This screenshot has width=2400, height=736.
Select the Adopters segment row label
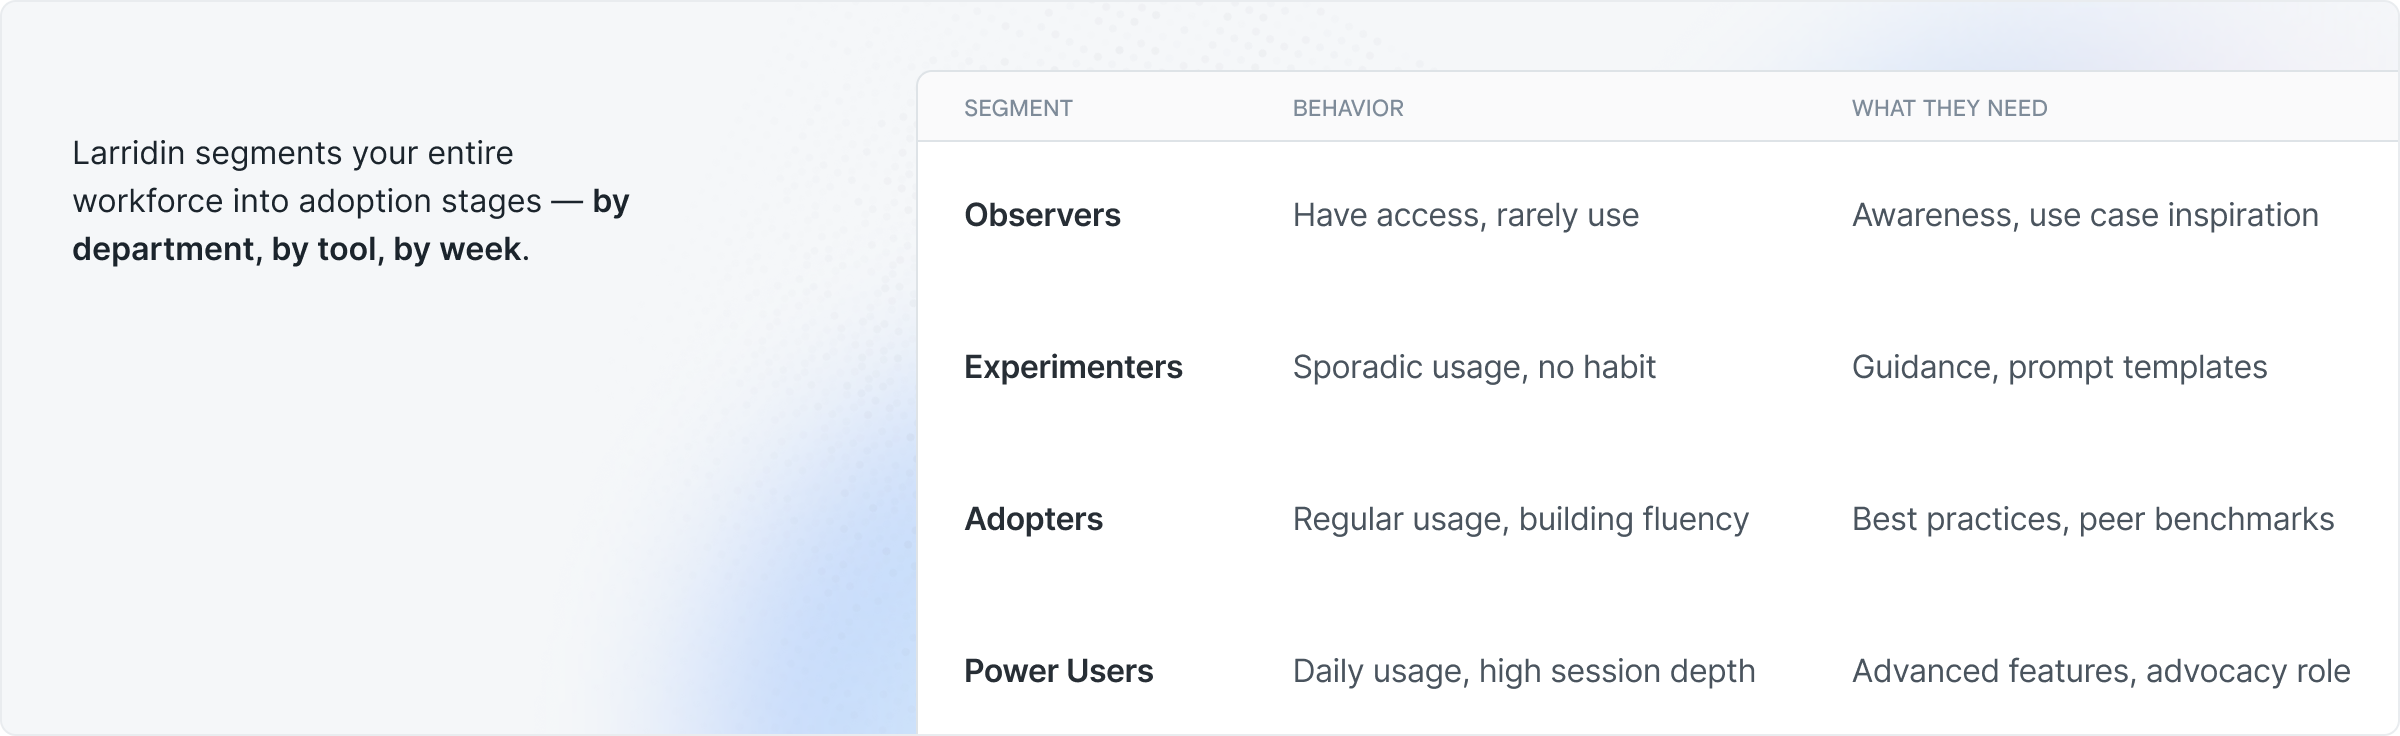click(x=1033, y=519)
